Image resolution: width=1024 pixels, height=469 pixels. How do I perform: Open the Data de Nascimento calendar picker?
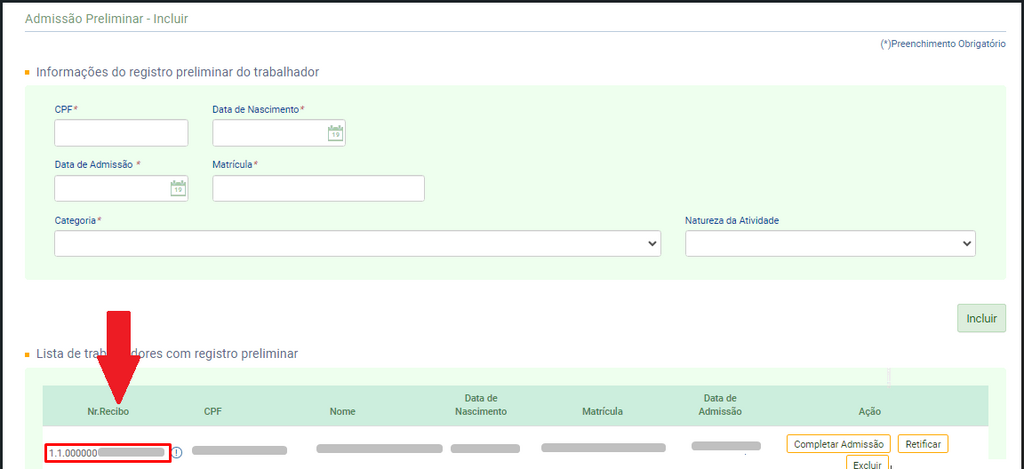[336, 133]
